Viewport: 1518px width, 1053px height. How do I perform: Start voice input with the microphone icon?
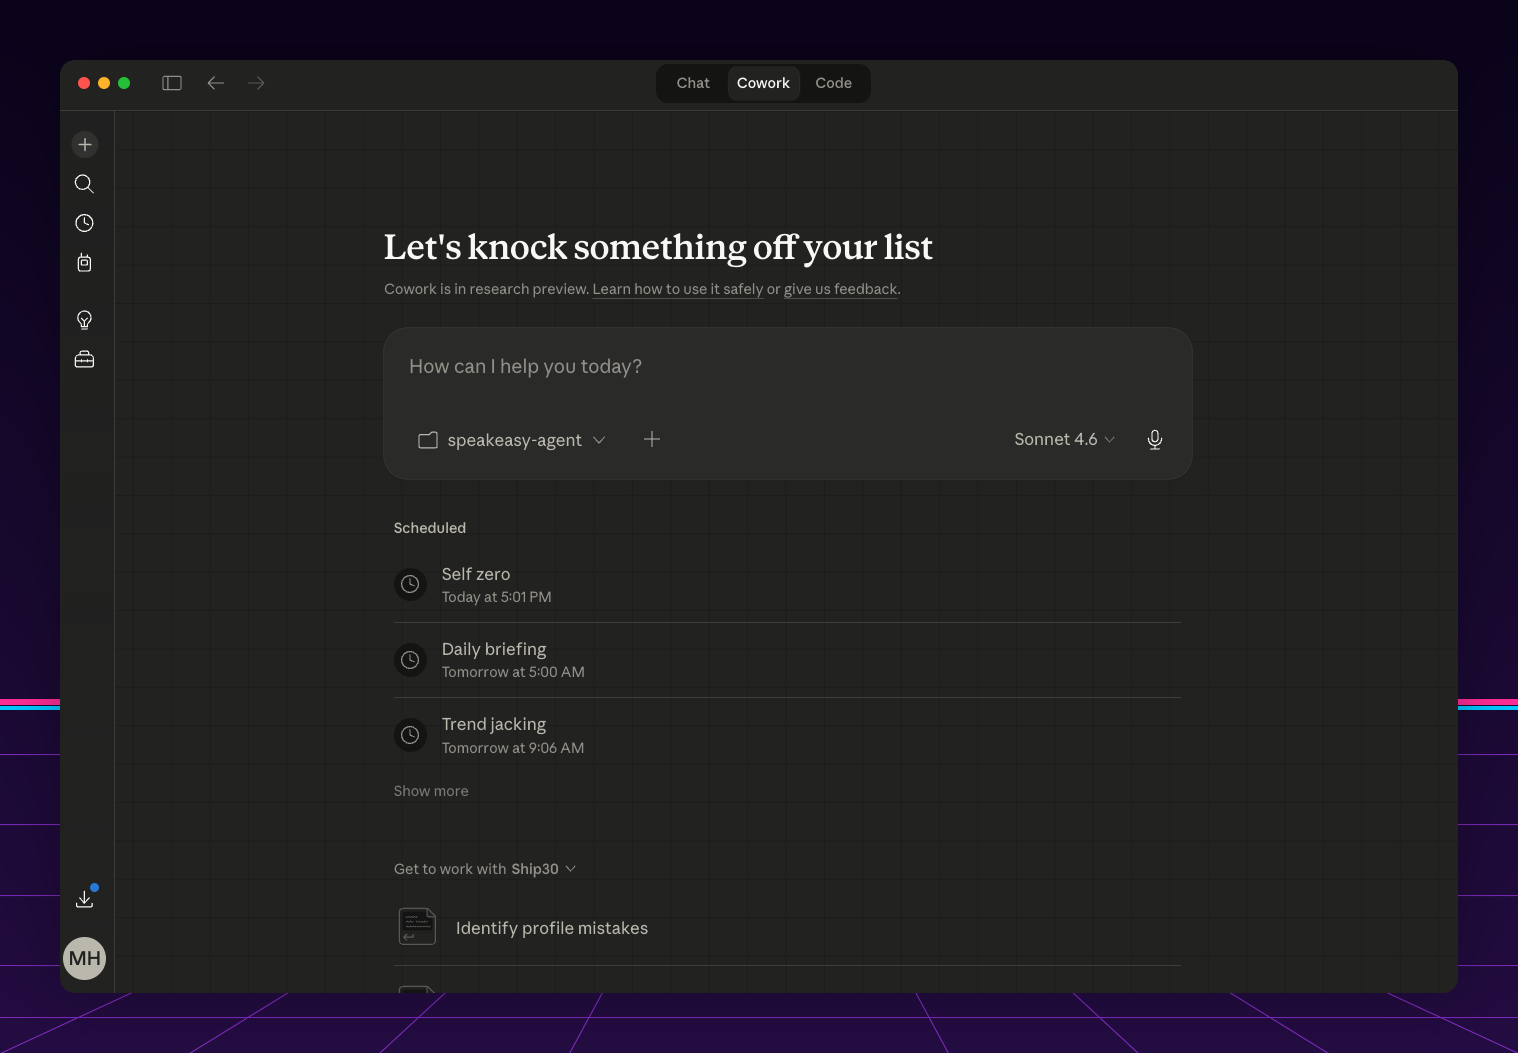[1155, 440]
